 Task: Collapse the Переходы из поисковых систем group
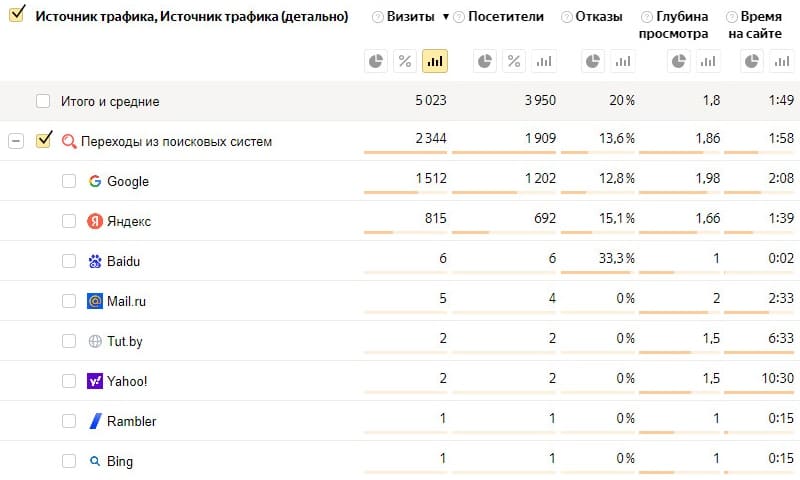[x=16, y=141]
